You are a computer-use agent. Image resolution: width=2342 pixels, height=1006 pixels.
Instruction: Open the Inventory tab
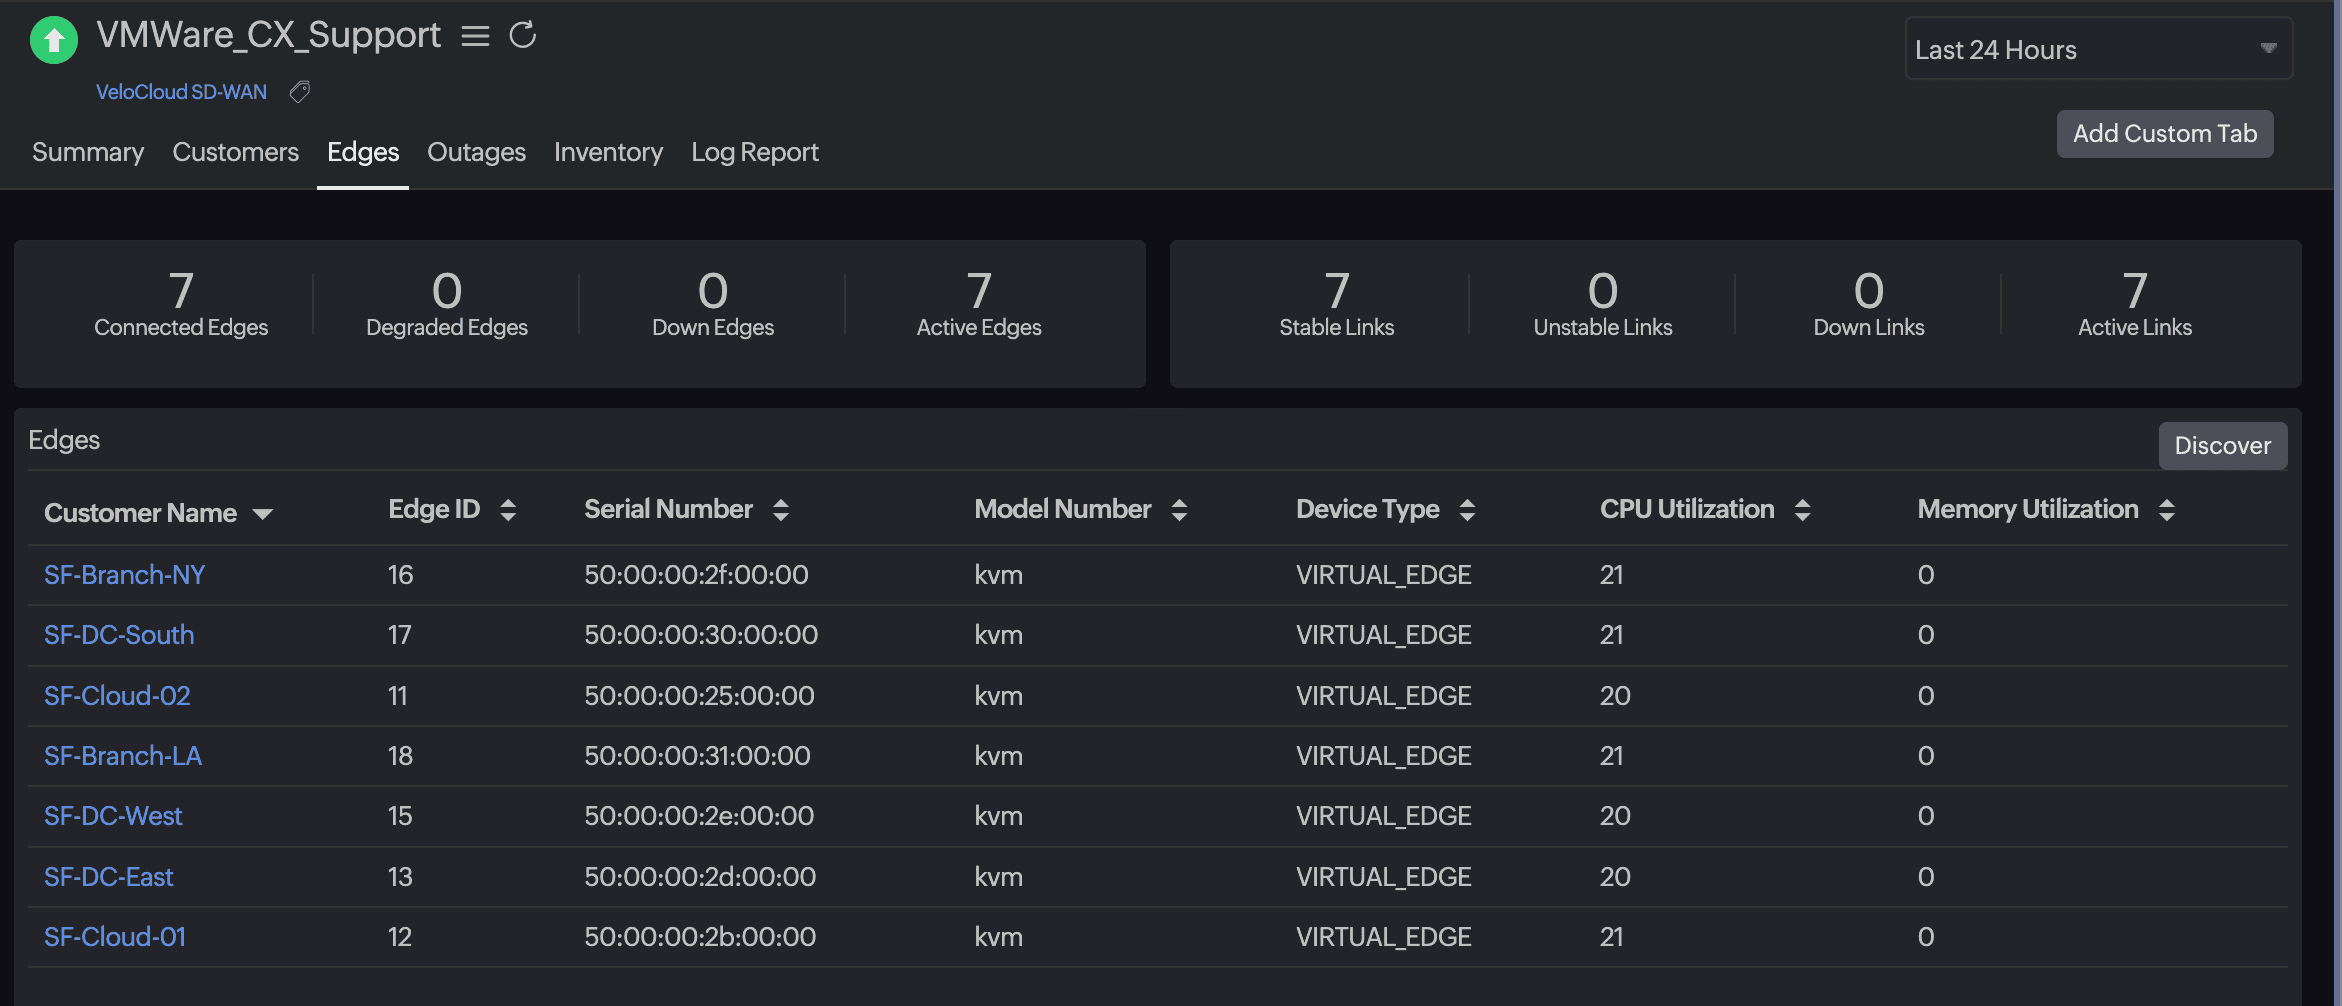[x=608, y=152]
